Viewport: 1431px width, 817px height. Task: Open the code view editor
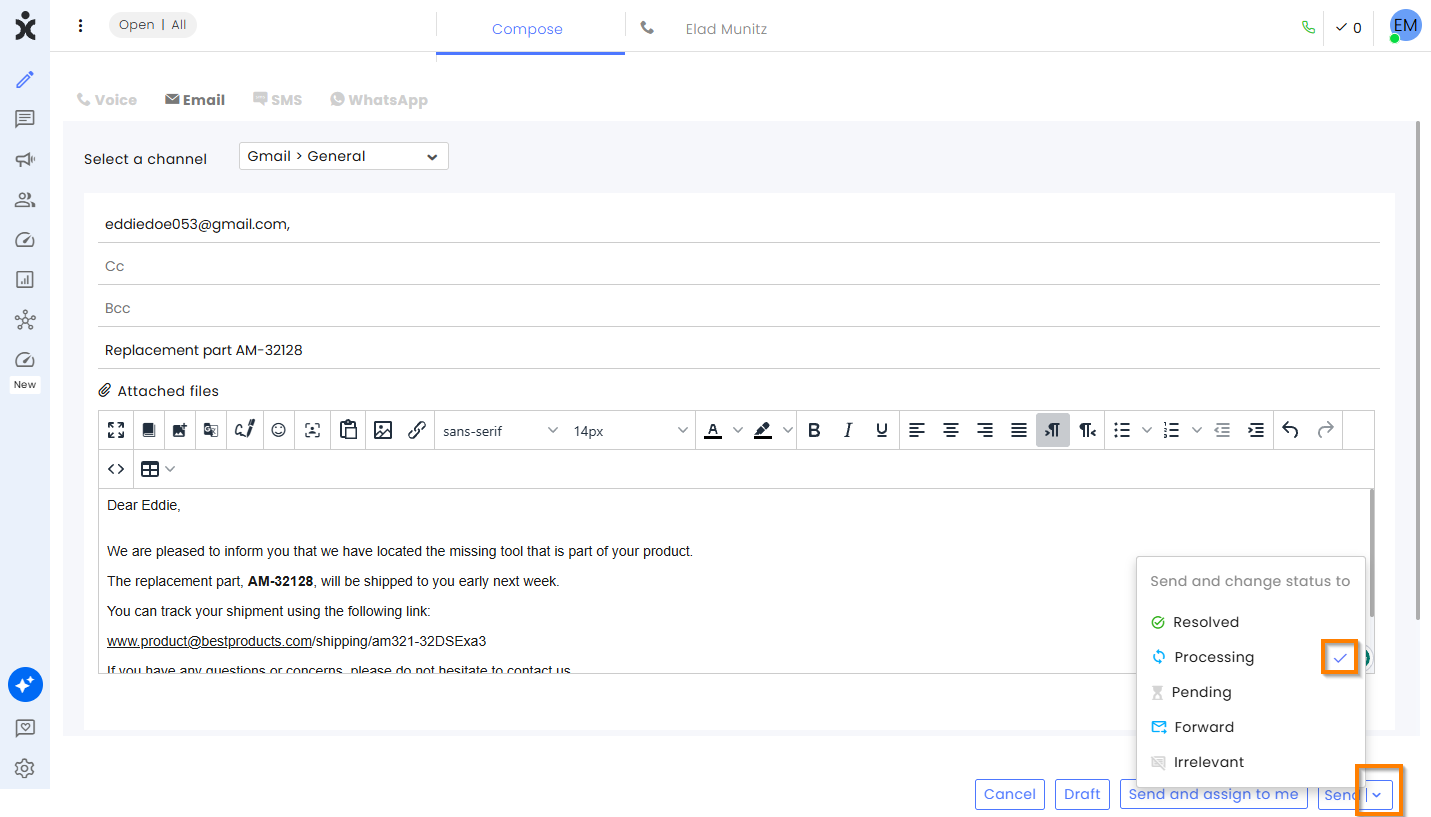pyautogui.click(x=116, y=469)
